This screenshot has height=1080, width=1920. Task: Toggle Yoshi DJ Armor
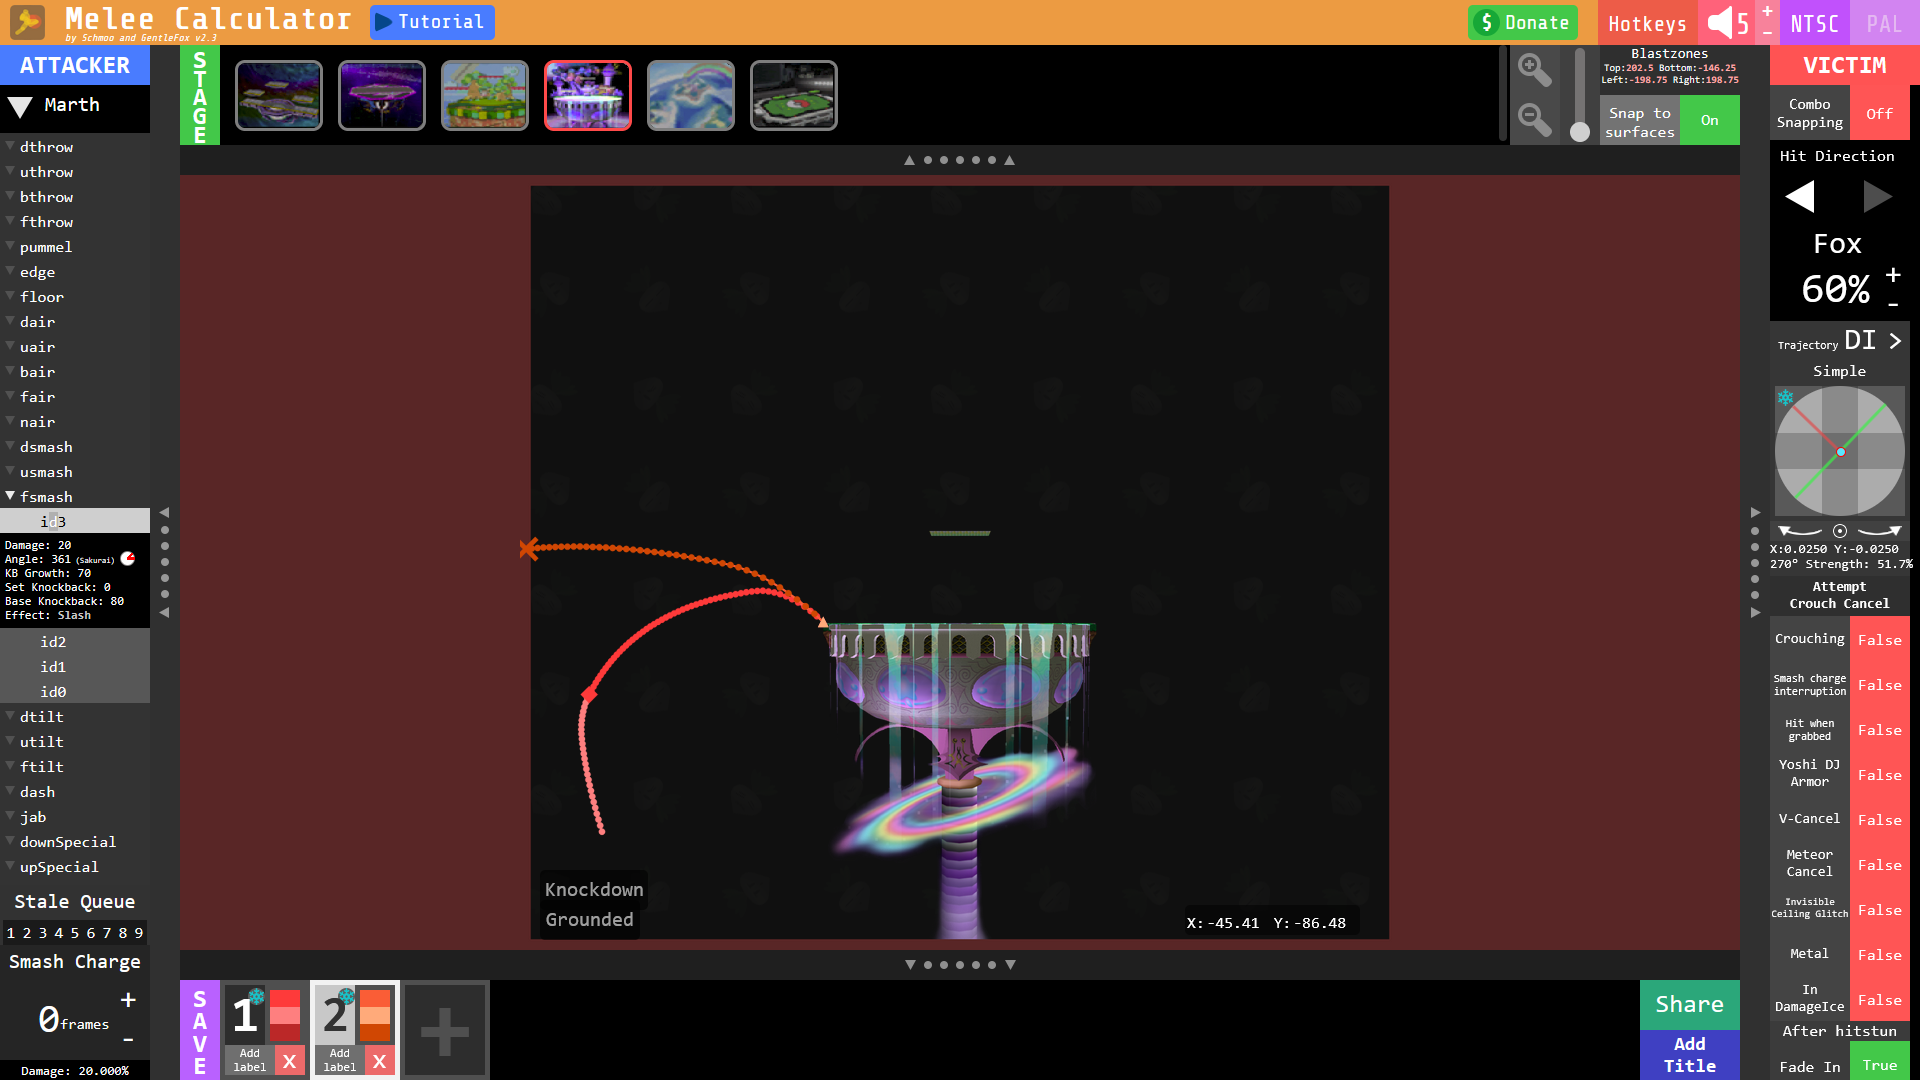click(1880, 775)
